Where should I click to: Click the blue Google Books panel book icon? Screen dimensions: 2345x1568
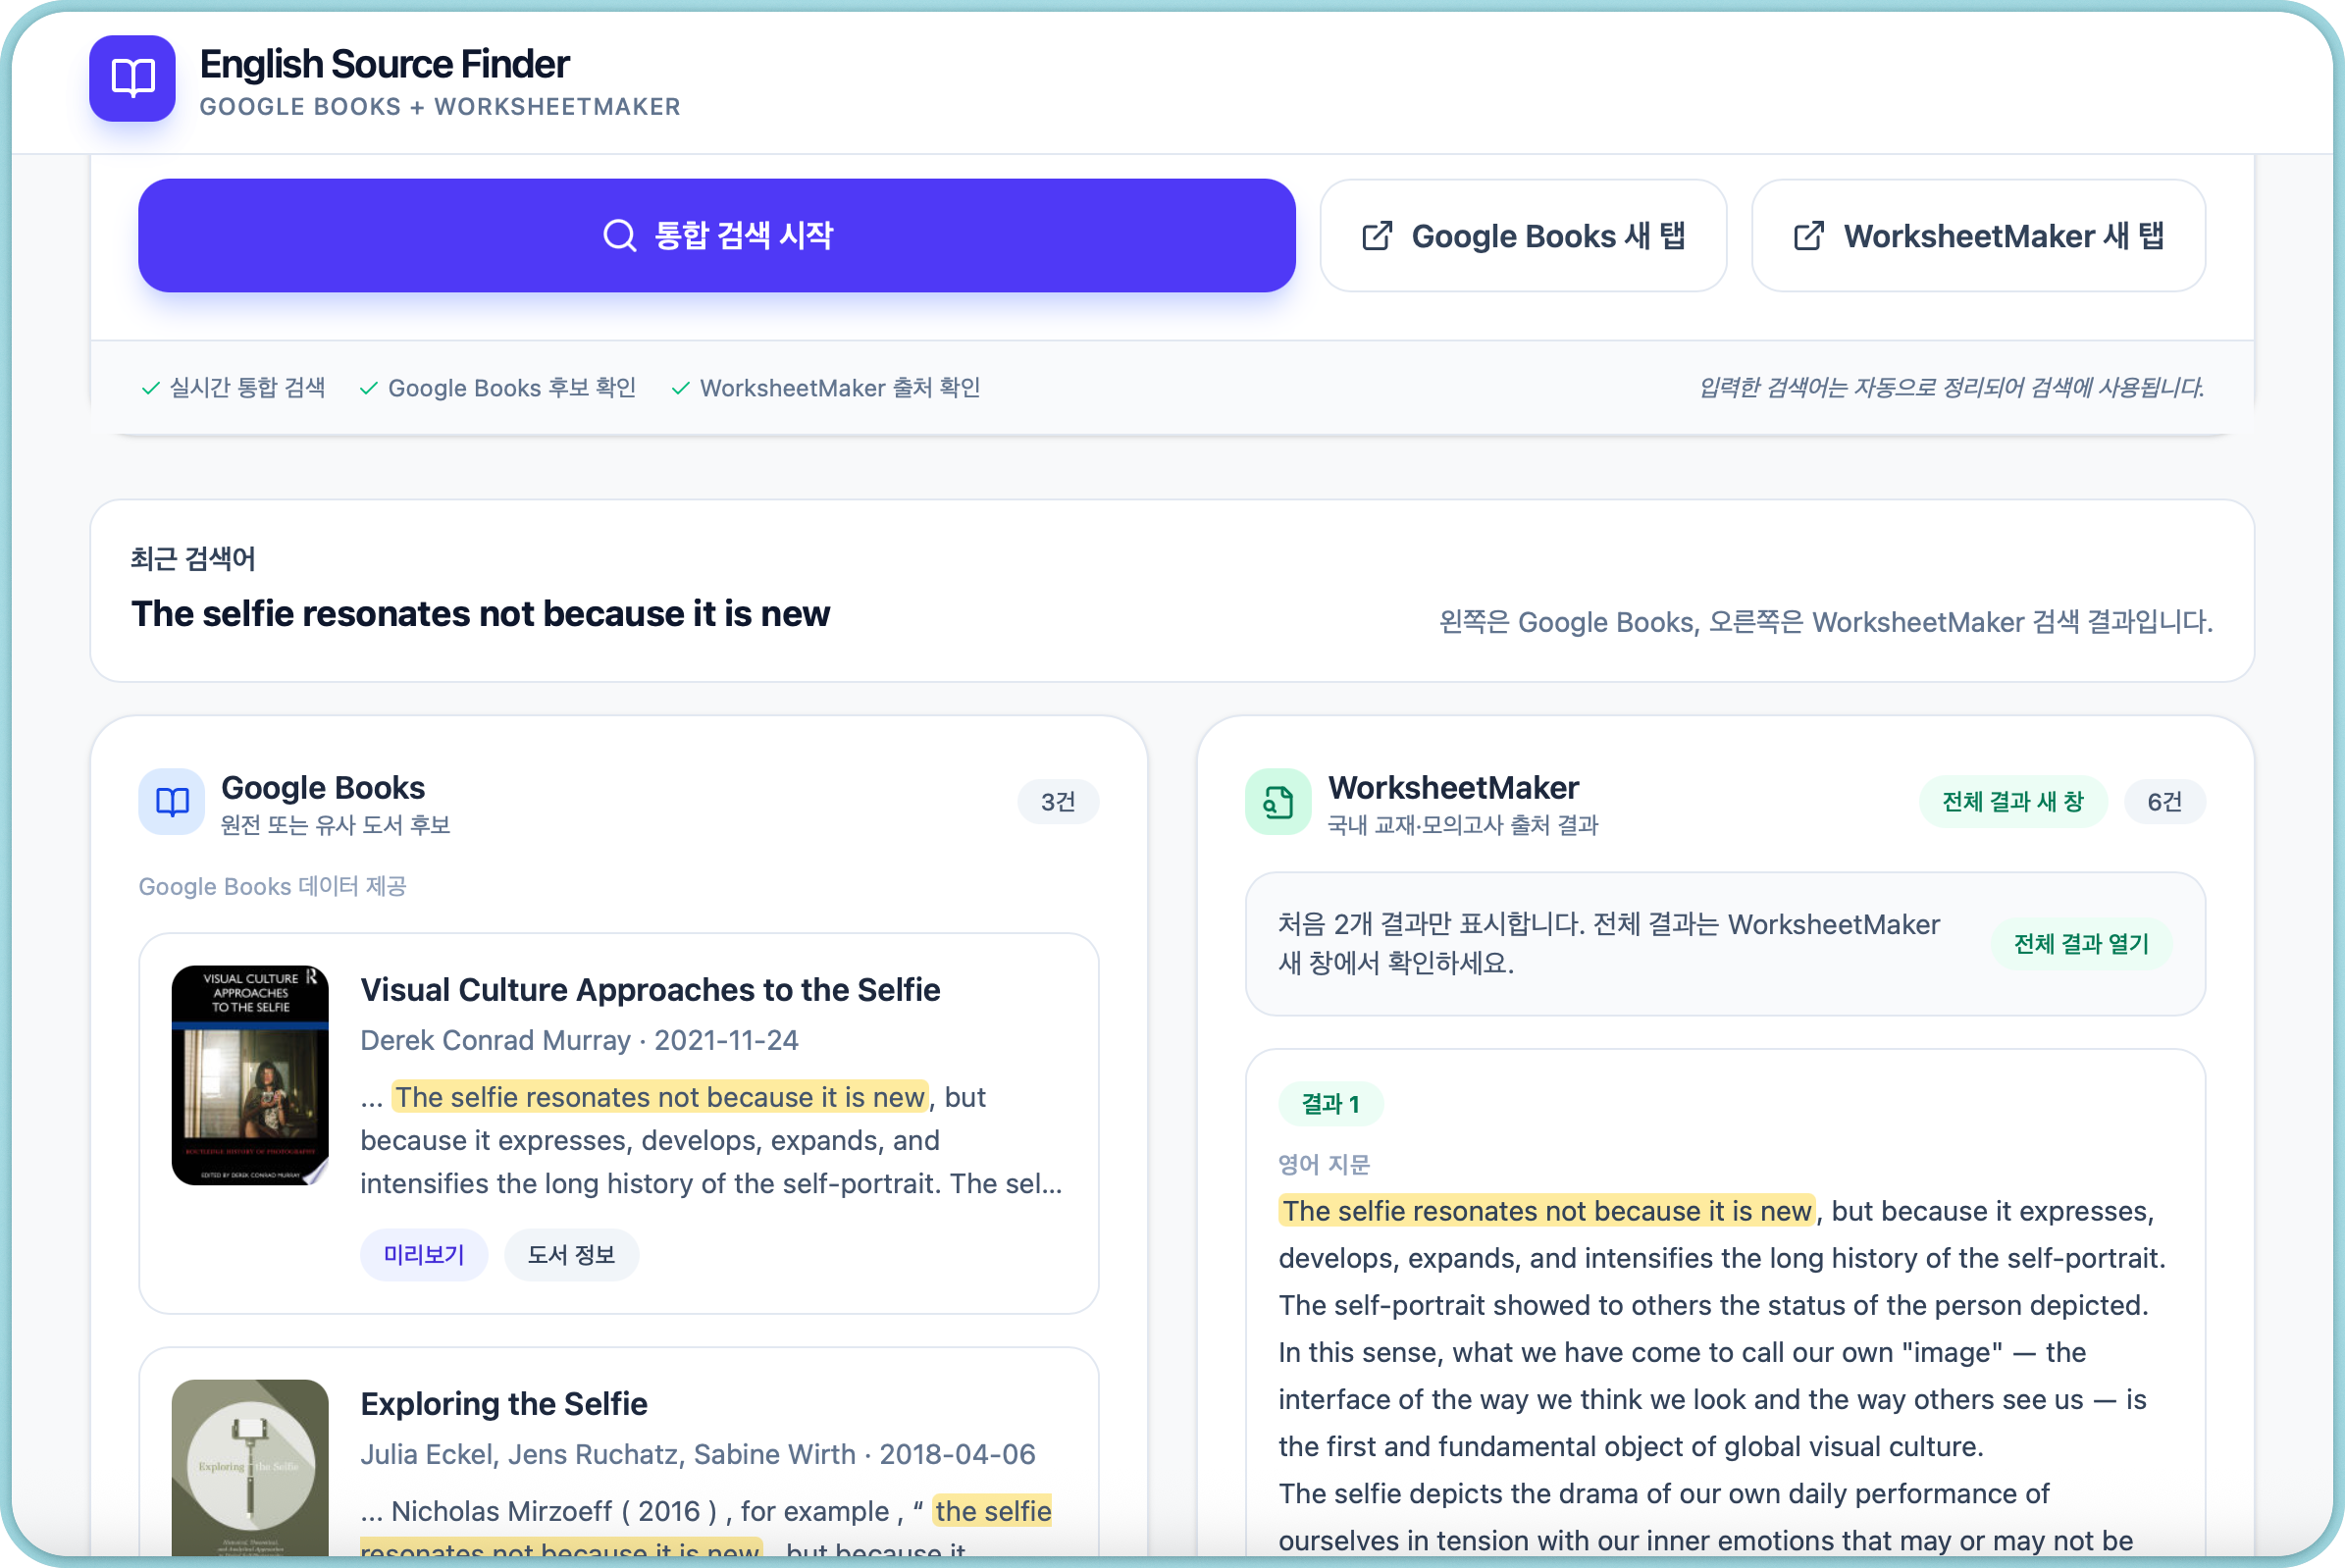click(x=172, y=801)
